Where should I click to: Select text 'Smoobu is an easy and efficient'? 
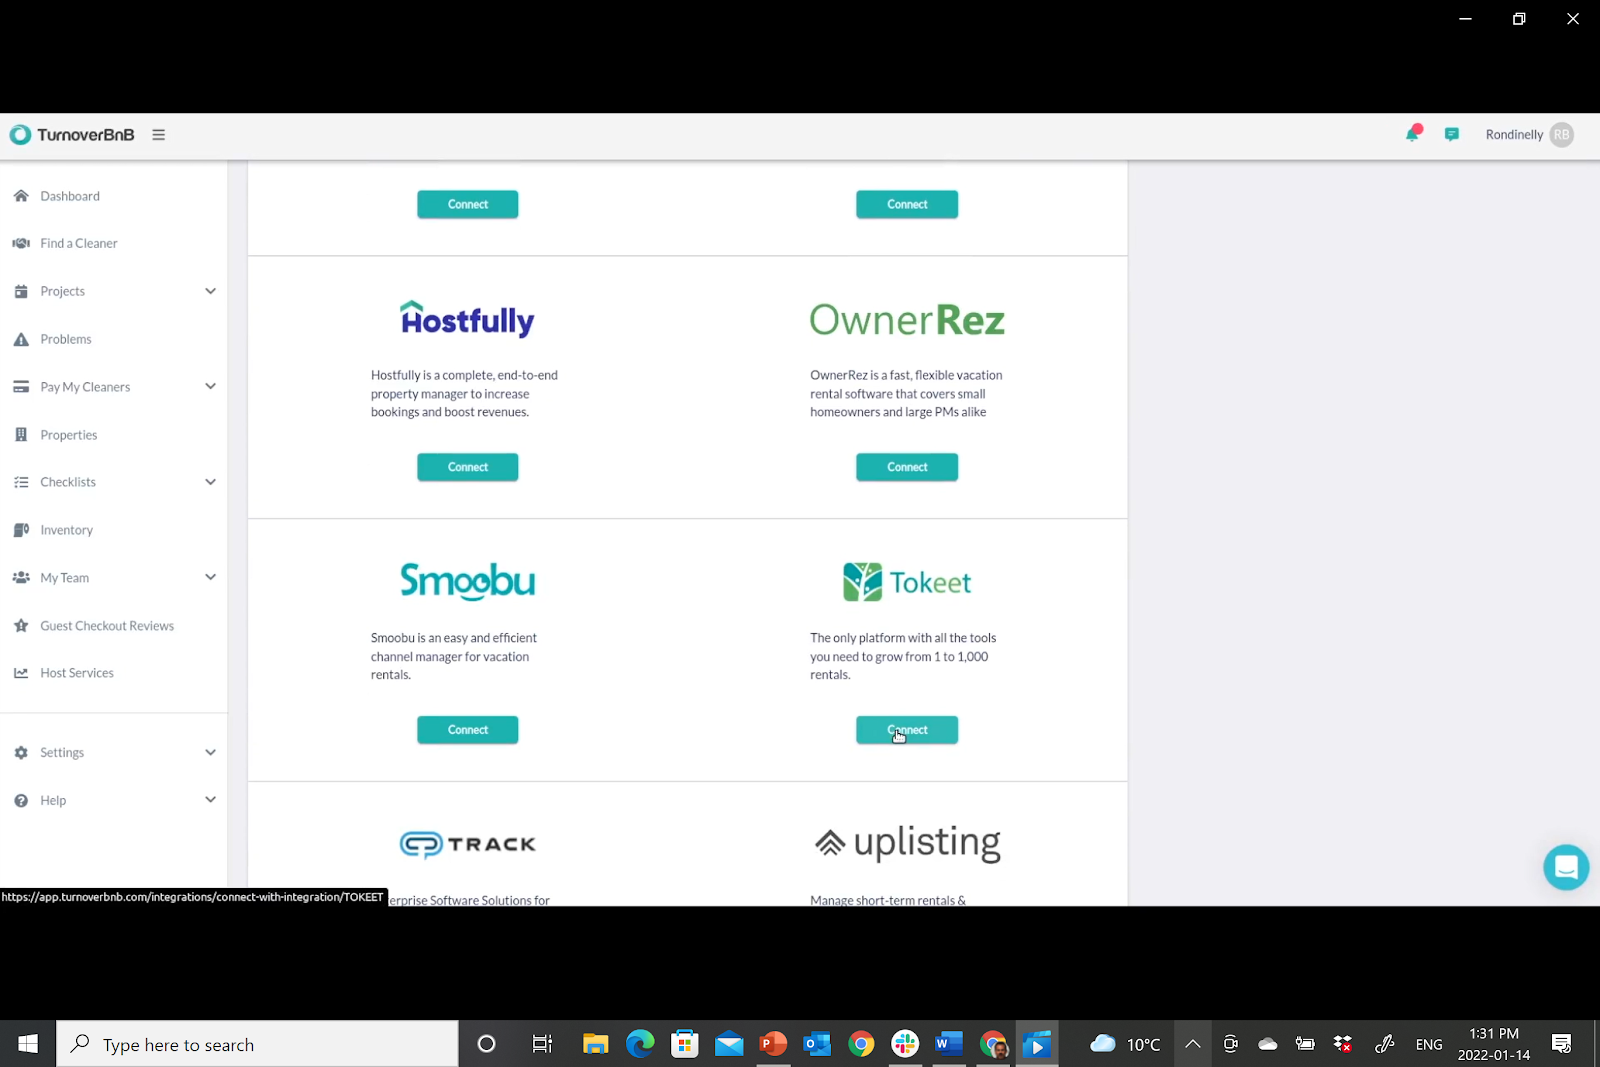(x=454, y=638)
